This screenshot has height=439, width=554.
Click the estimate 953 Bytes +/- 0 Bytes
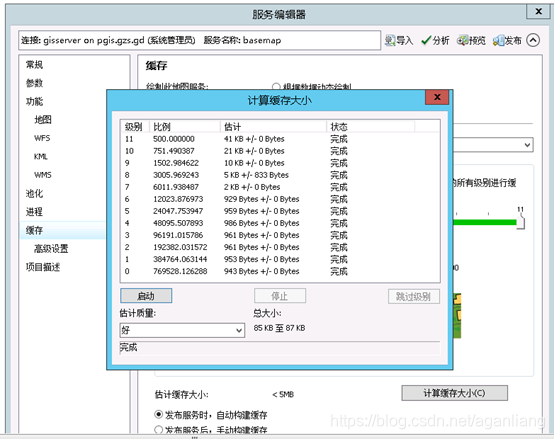(261, 259)
